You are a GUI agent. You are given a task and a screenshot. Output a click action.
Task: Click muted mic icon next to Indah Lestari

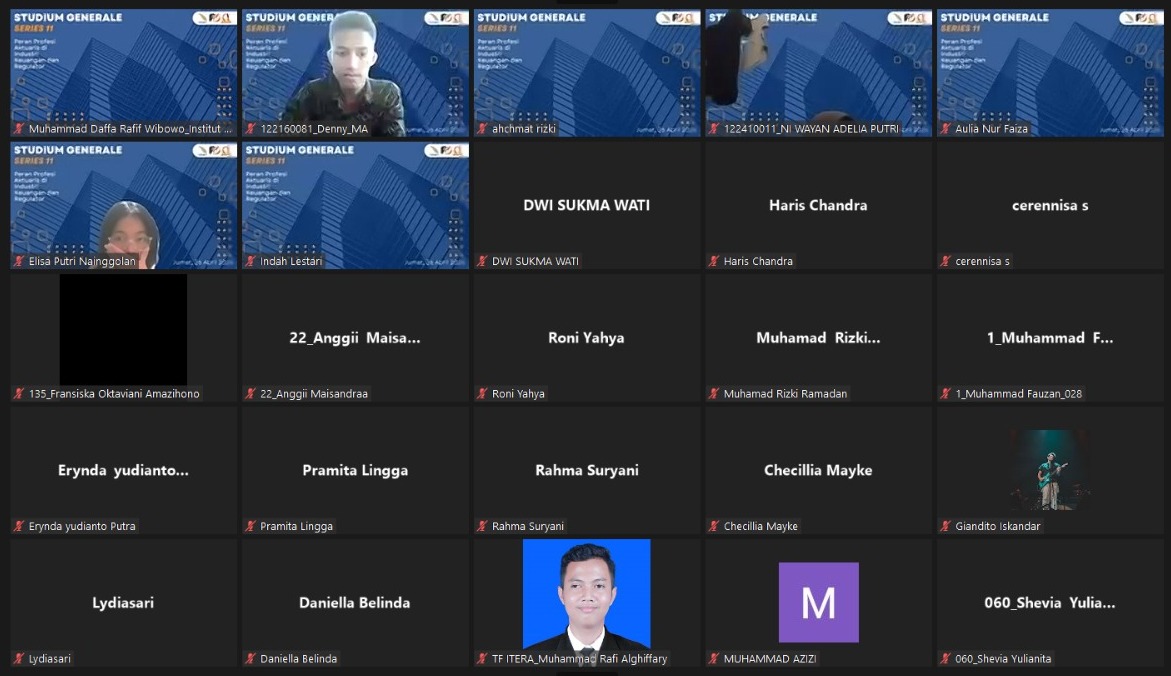[x=251, y=261]
